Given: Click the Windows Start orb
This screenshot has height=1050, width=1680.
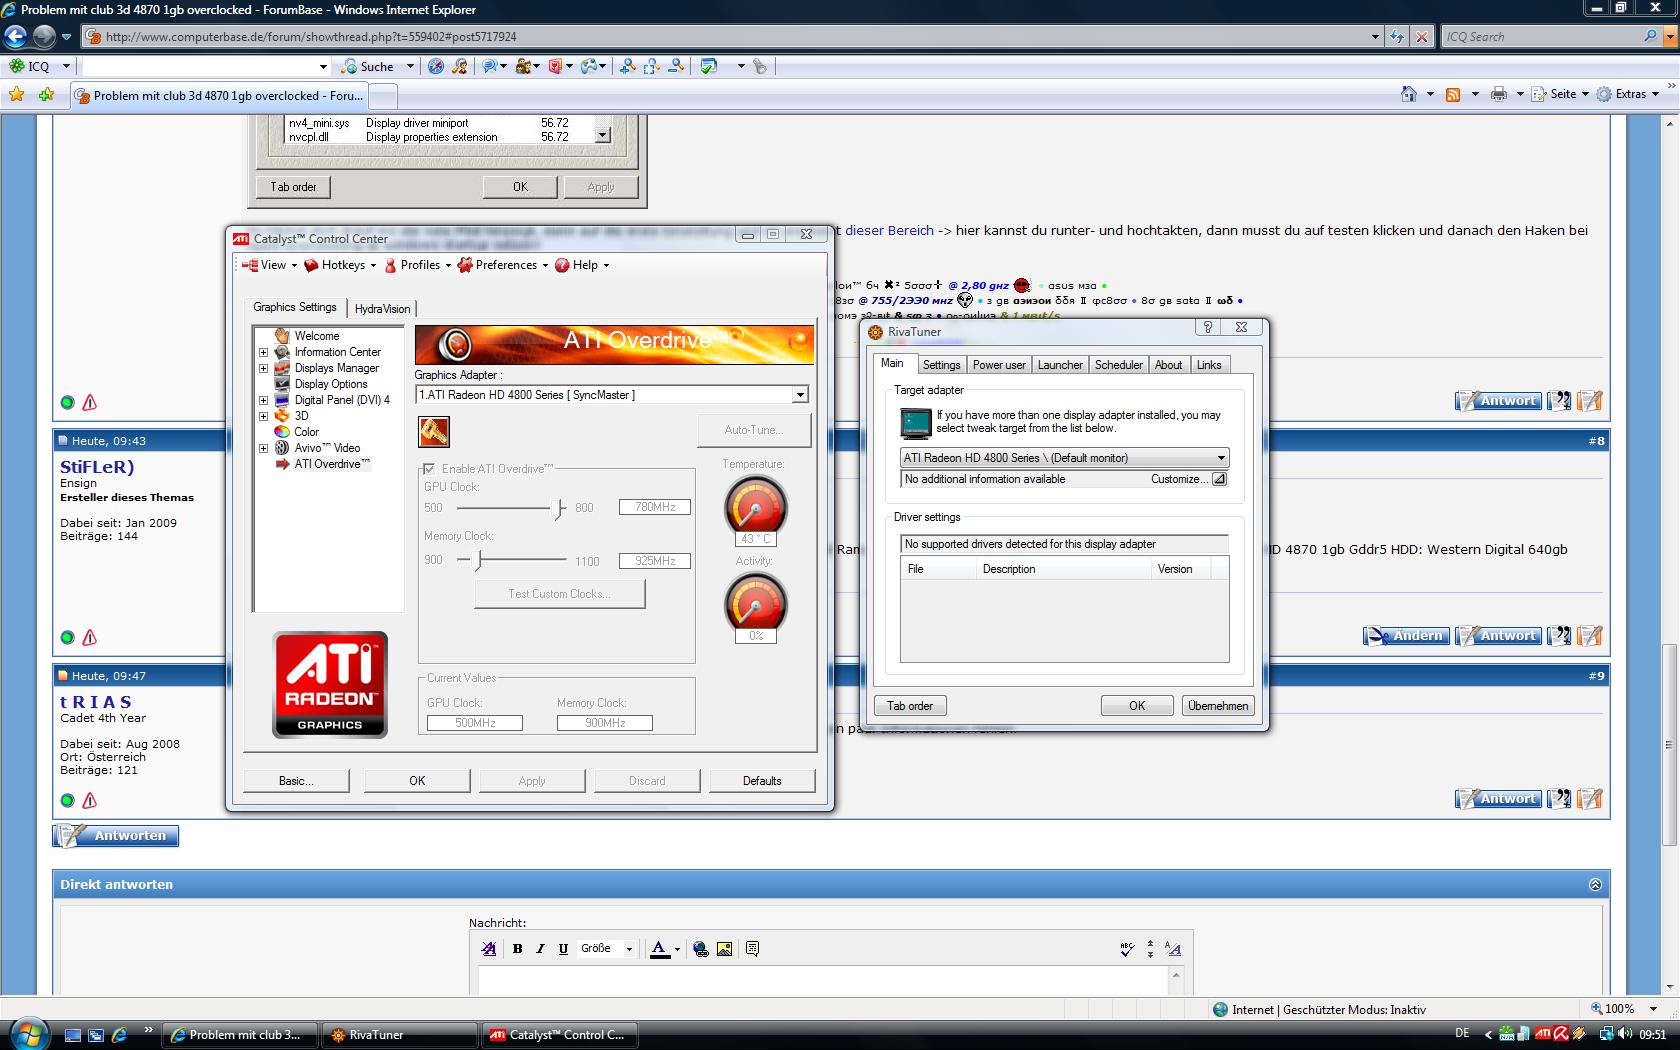Looking at the screenshot, I should tap(27, 1034).
